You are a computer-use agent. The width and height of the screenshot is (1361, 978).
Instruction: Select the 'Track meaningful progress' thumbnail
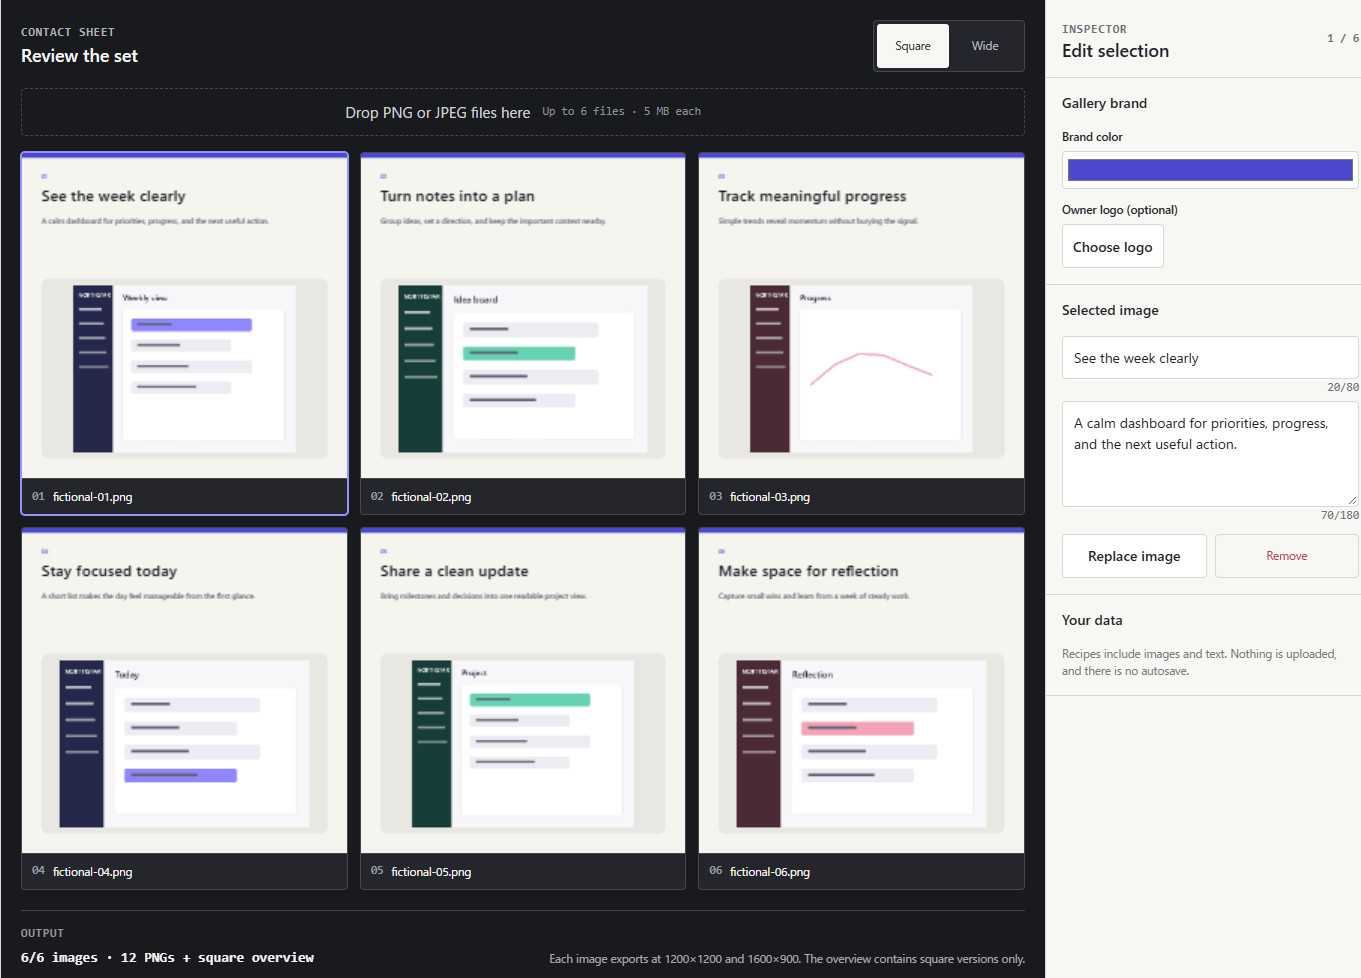click(861, 333)
